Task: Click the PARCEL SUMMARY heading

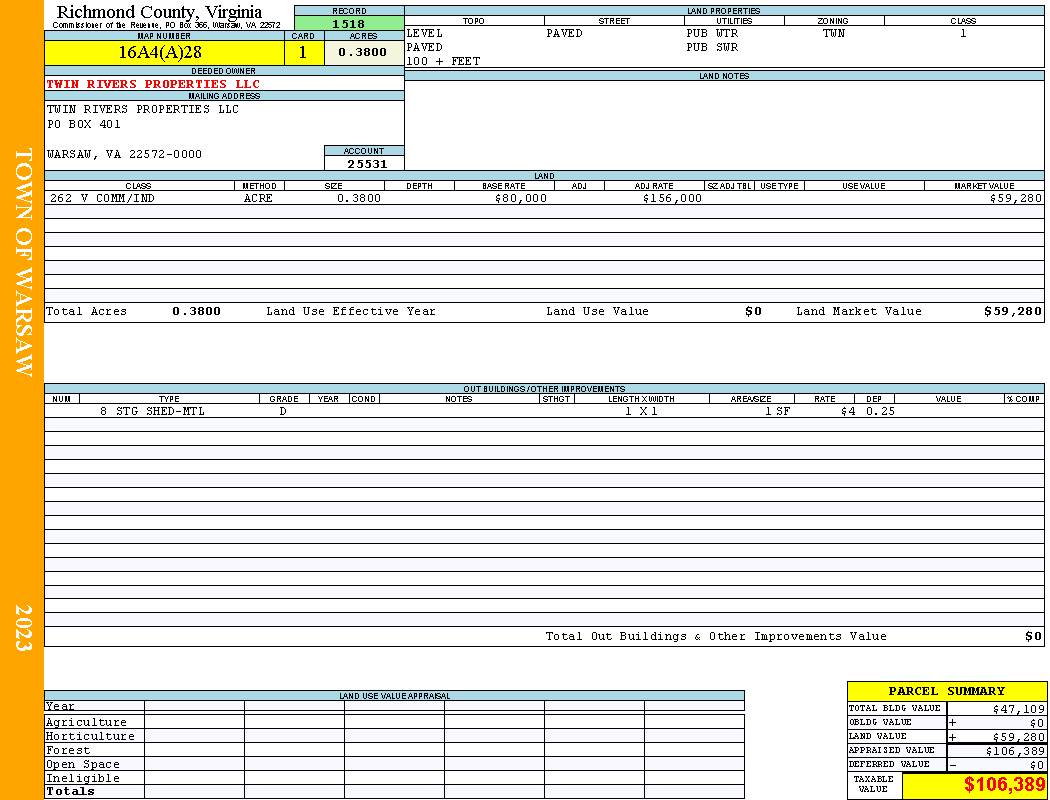Action: (947, 691)
